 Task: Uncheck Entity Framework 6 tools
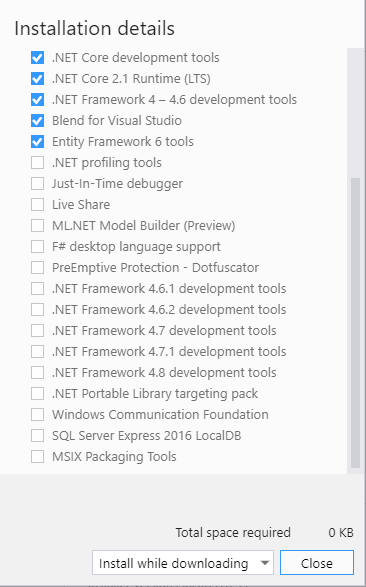pyautogui.click(x=37, y=142)
